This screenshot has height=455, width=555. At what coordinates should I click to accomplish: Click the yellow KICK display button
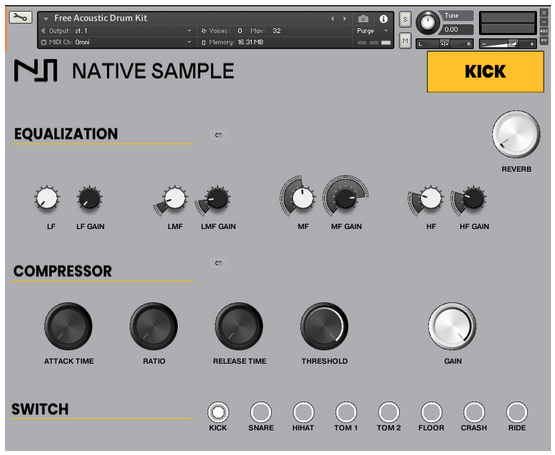485,72
